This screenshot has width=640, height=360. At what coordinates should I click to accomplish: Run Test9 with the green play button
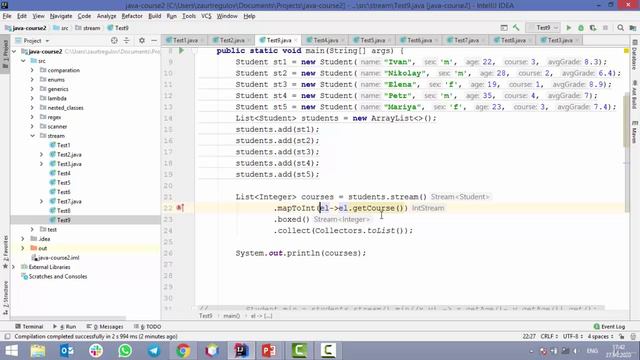point(569,28)
